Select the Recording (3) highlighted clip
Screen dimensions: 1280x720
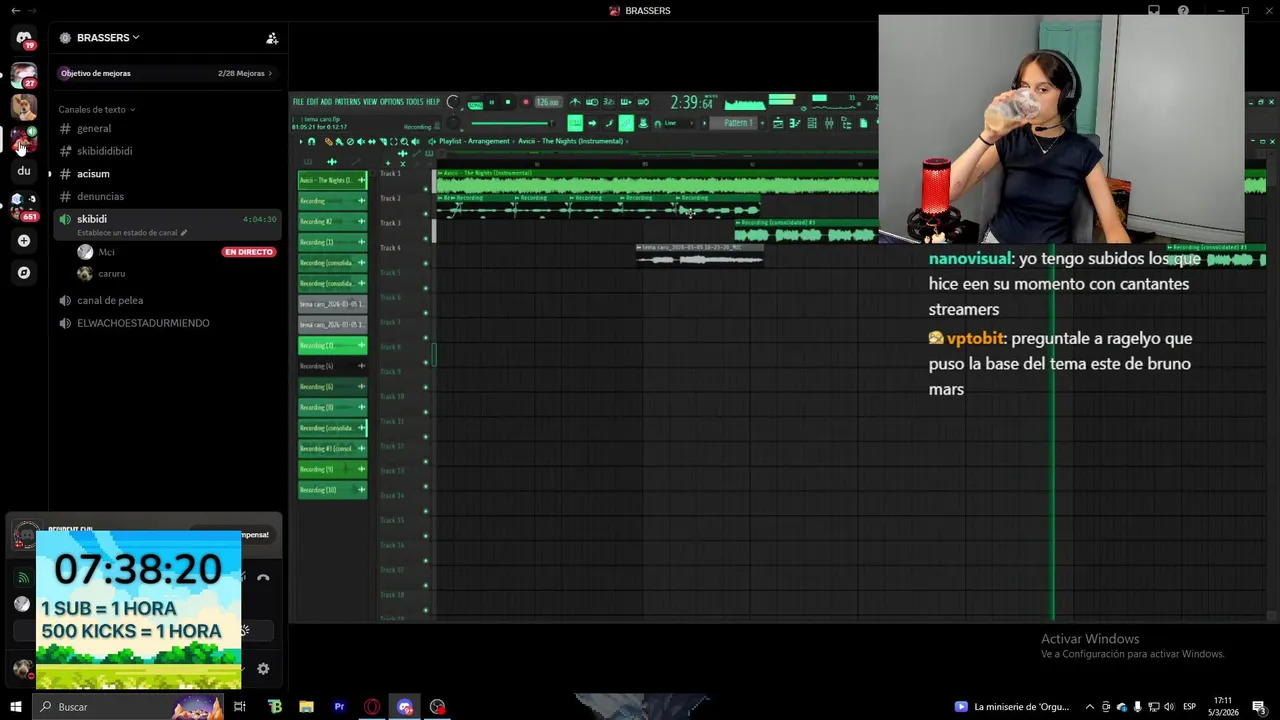pos(332,345)
